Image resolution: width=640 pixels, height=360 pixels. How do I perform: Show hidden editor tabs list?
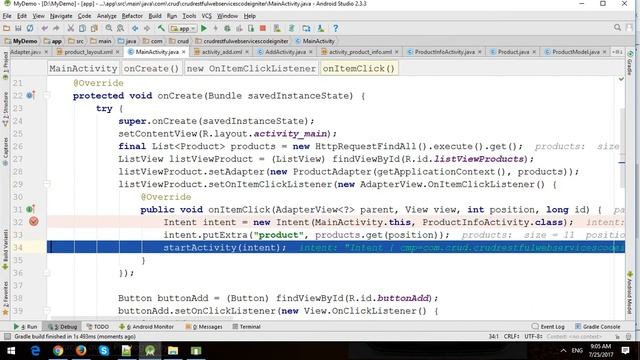617,52
